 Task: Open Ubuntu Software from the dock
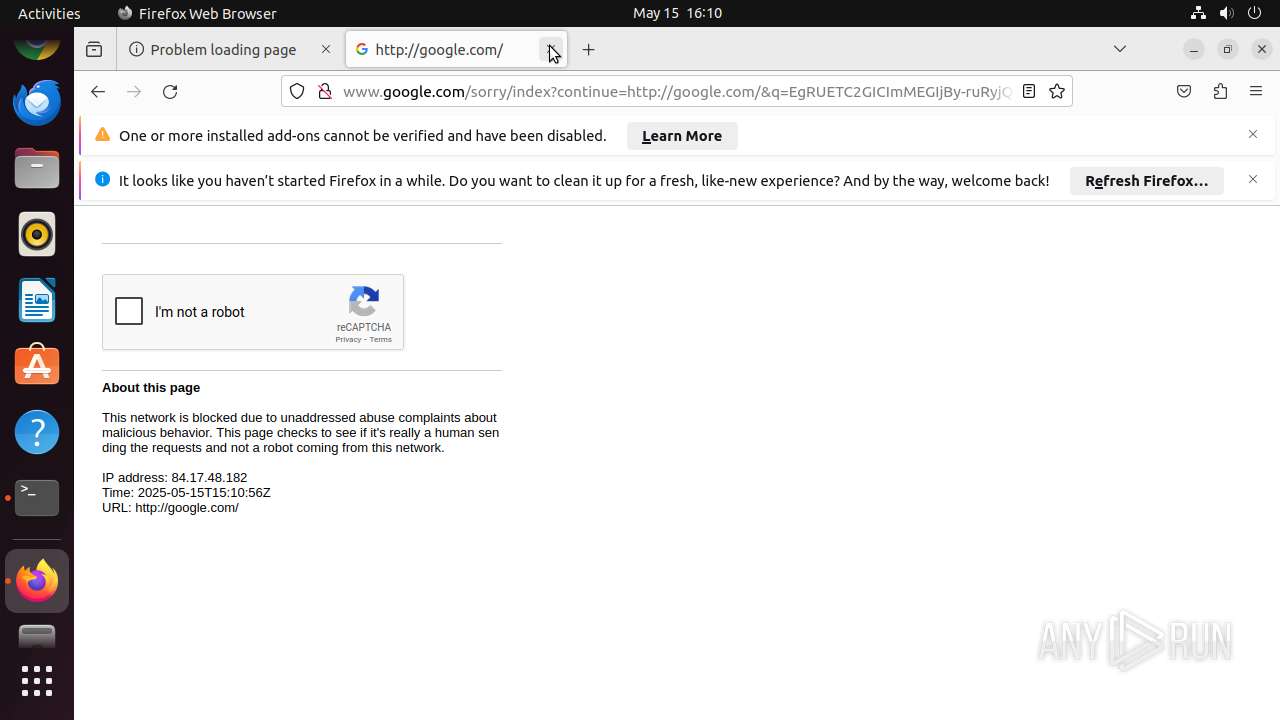pyautogui.click(x=37, y=366)
